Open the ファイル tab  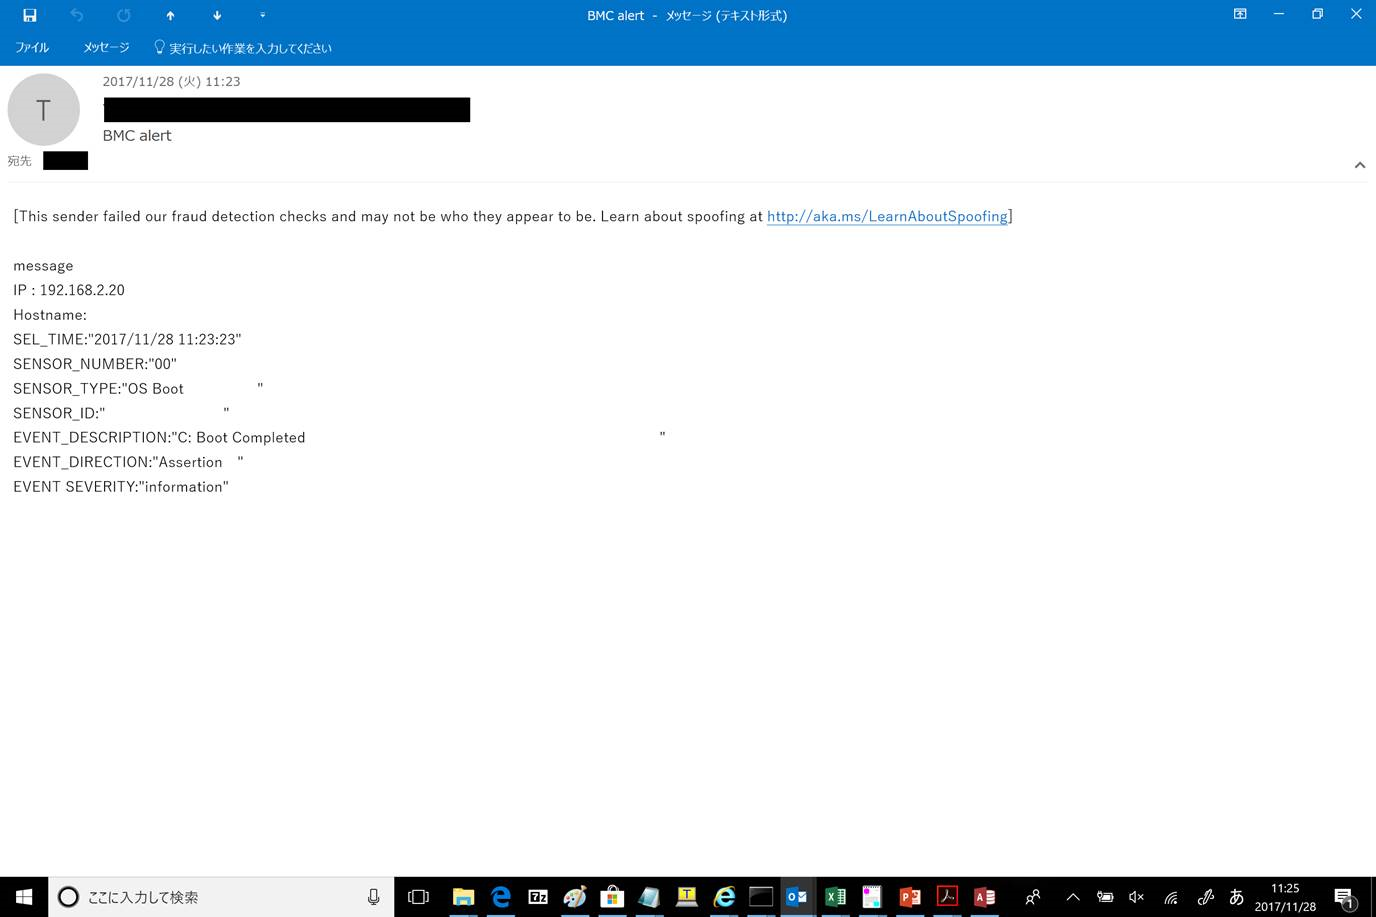(32, 47)
